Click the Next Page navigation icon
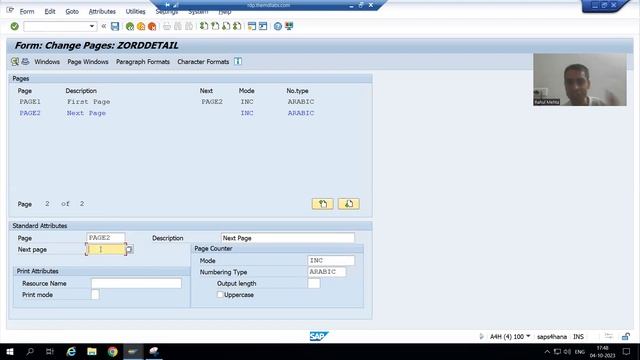 (226, 27)
